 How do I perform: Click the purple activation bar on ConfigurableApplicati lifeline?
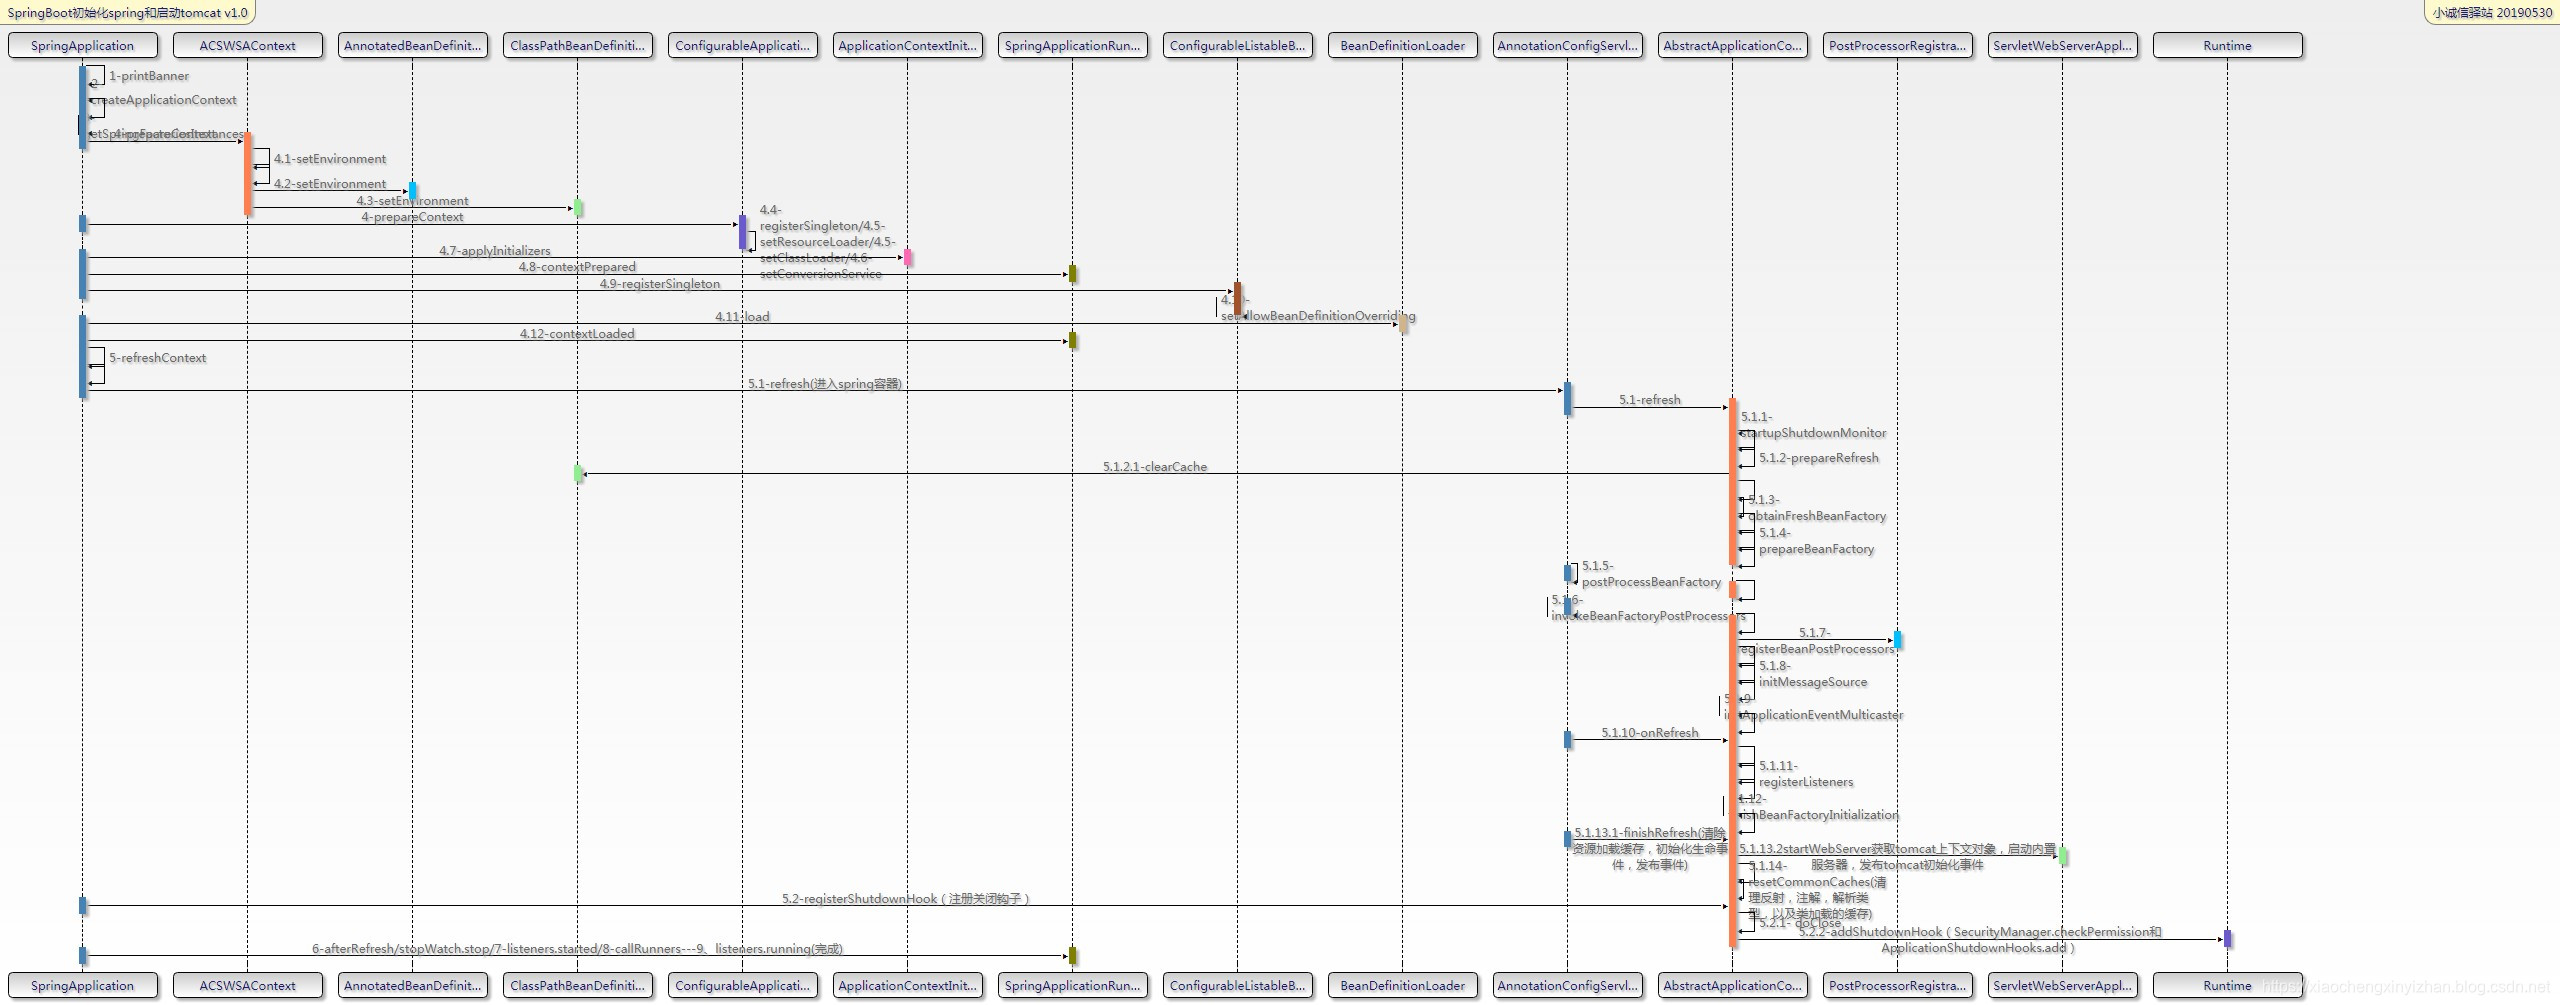point(742,232)
